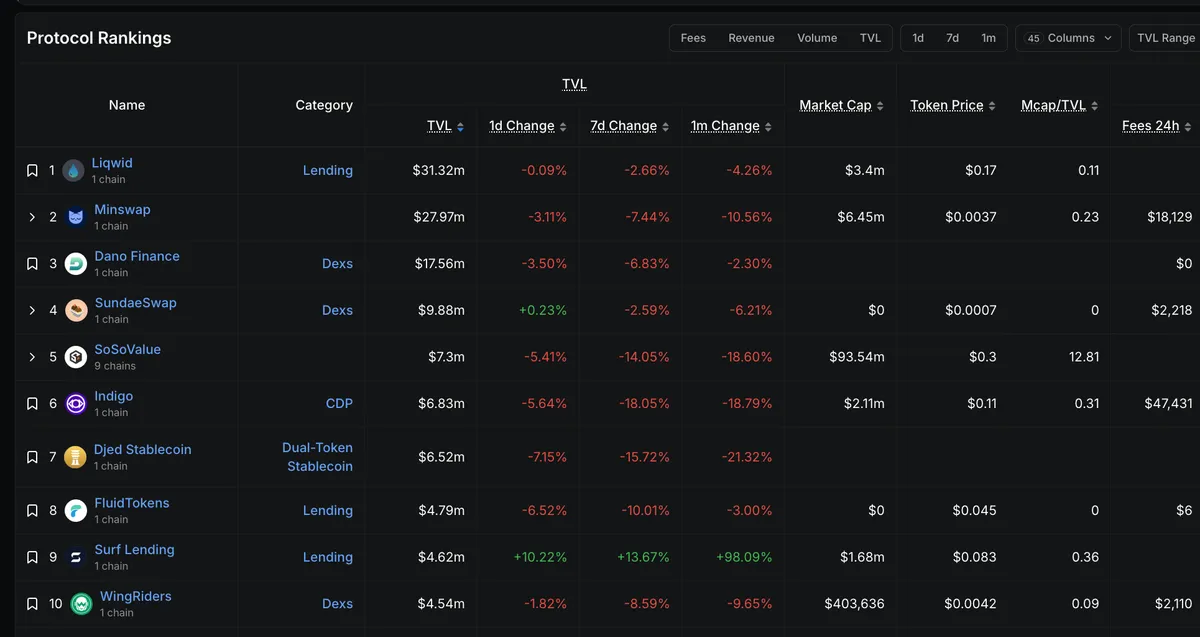Click the SoSoValue cube logo
Screen dimensions: 1200x637
(x=76, y=357)
